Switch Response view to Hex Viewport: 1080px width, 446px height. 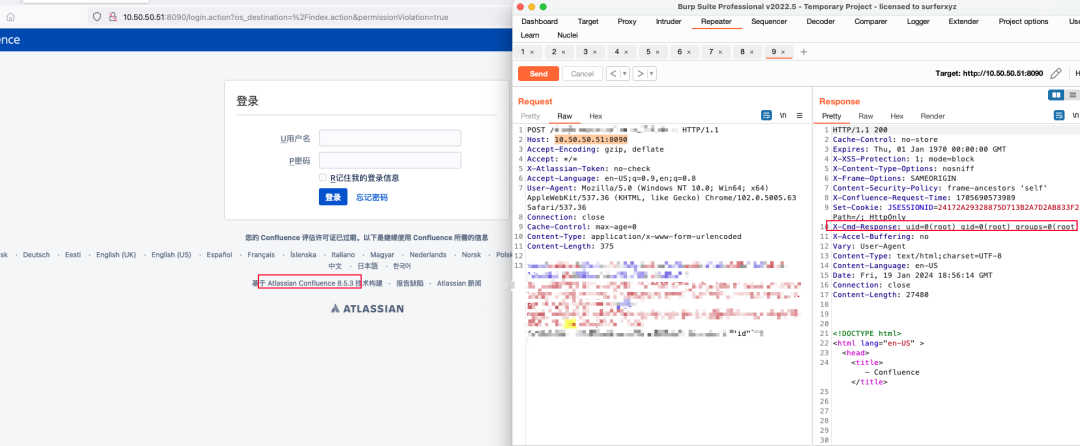[897, 116]
